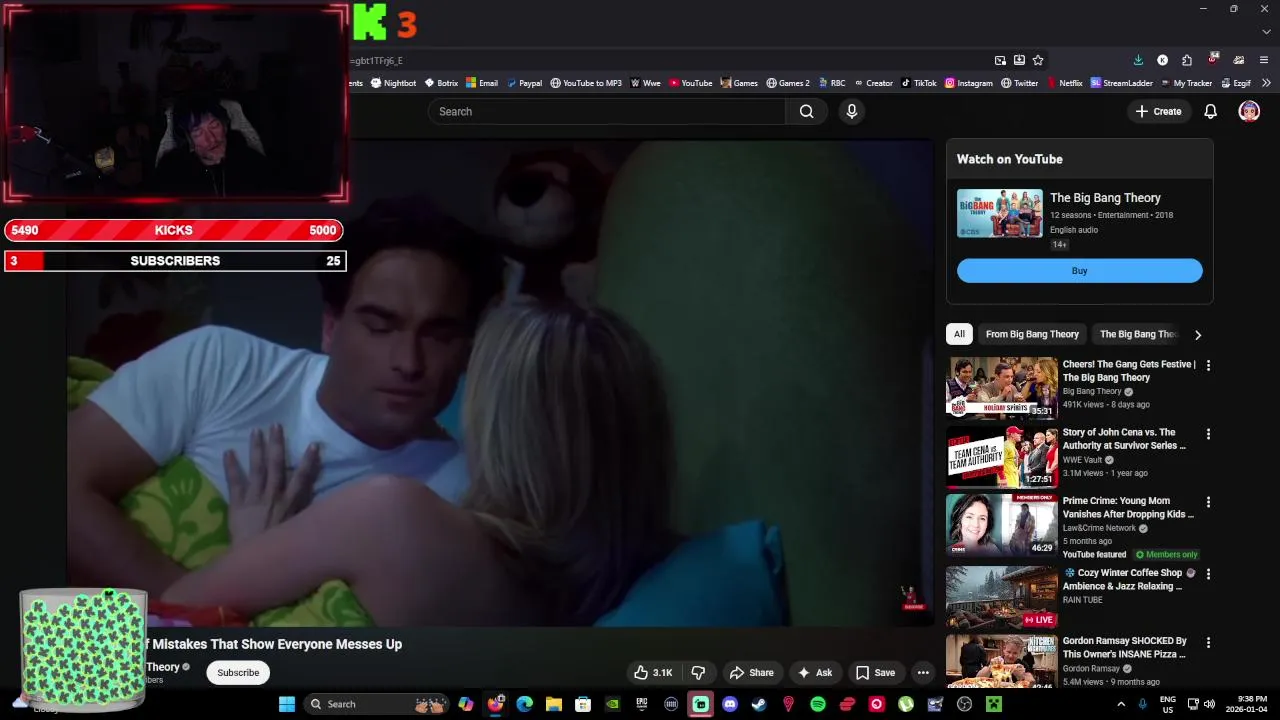Open Cheers! The Gang Gets Festive thumbnail

tap(1001, 388)
